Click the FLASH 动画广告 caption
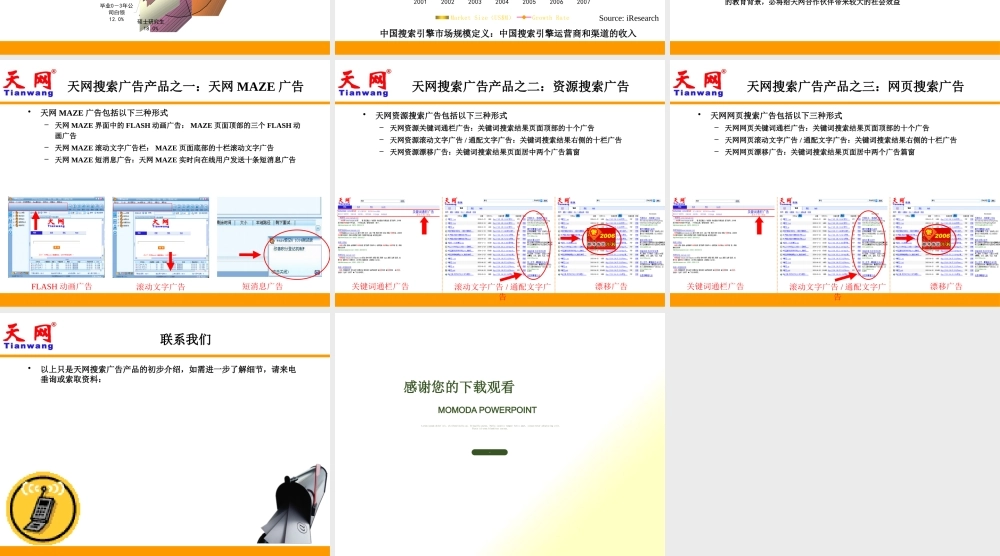1000x556 pixels. [x=61, y=287]
